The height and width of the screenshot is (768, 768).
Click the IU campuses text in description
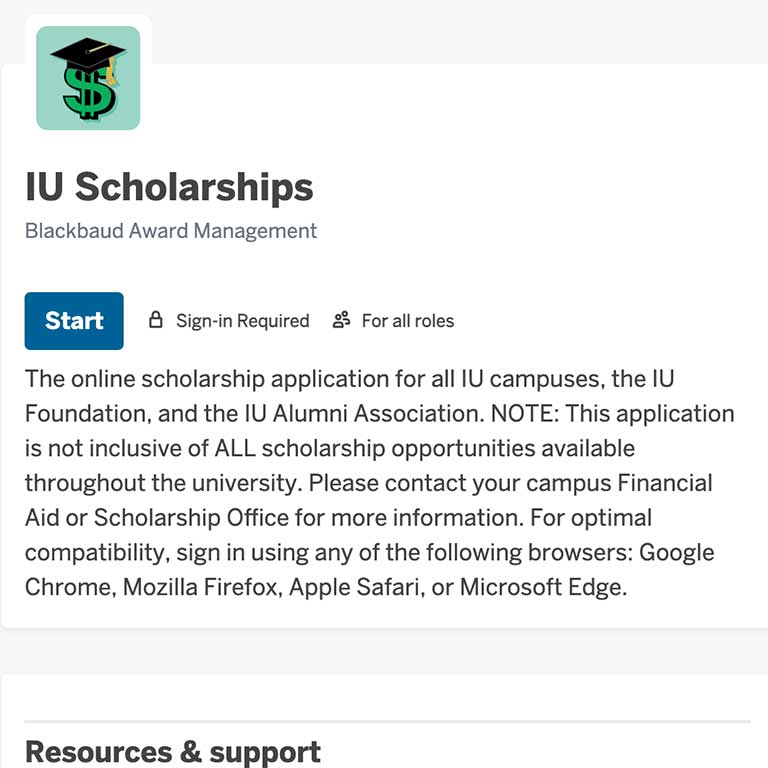point(524,380)
